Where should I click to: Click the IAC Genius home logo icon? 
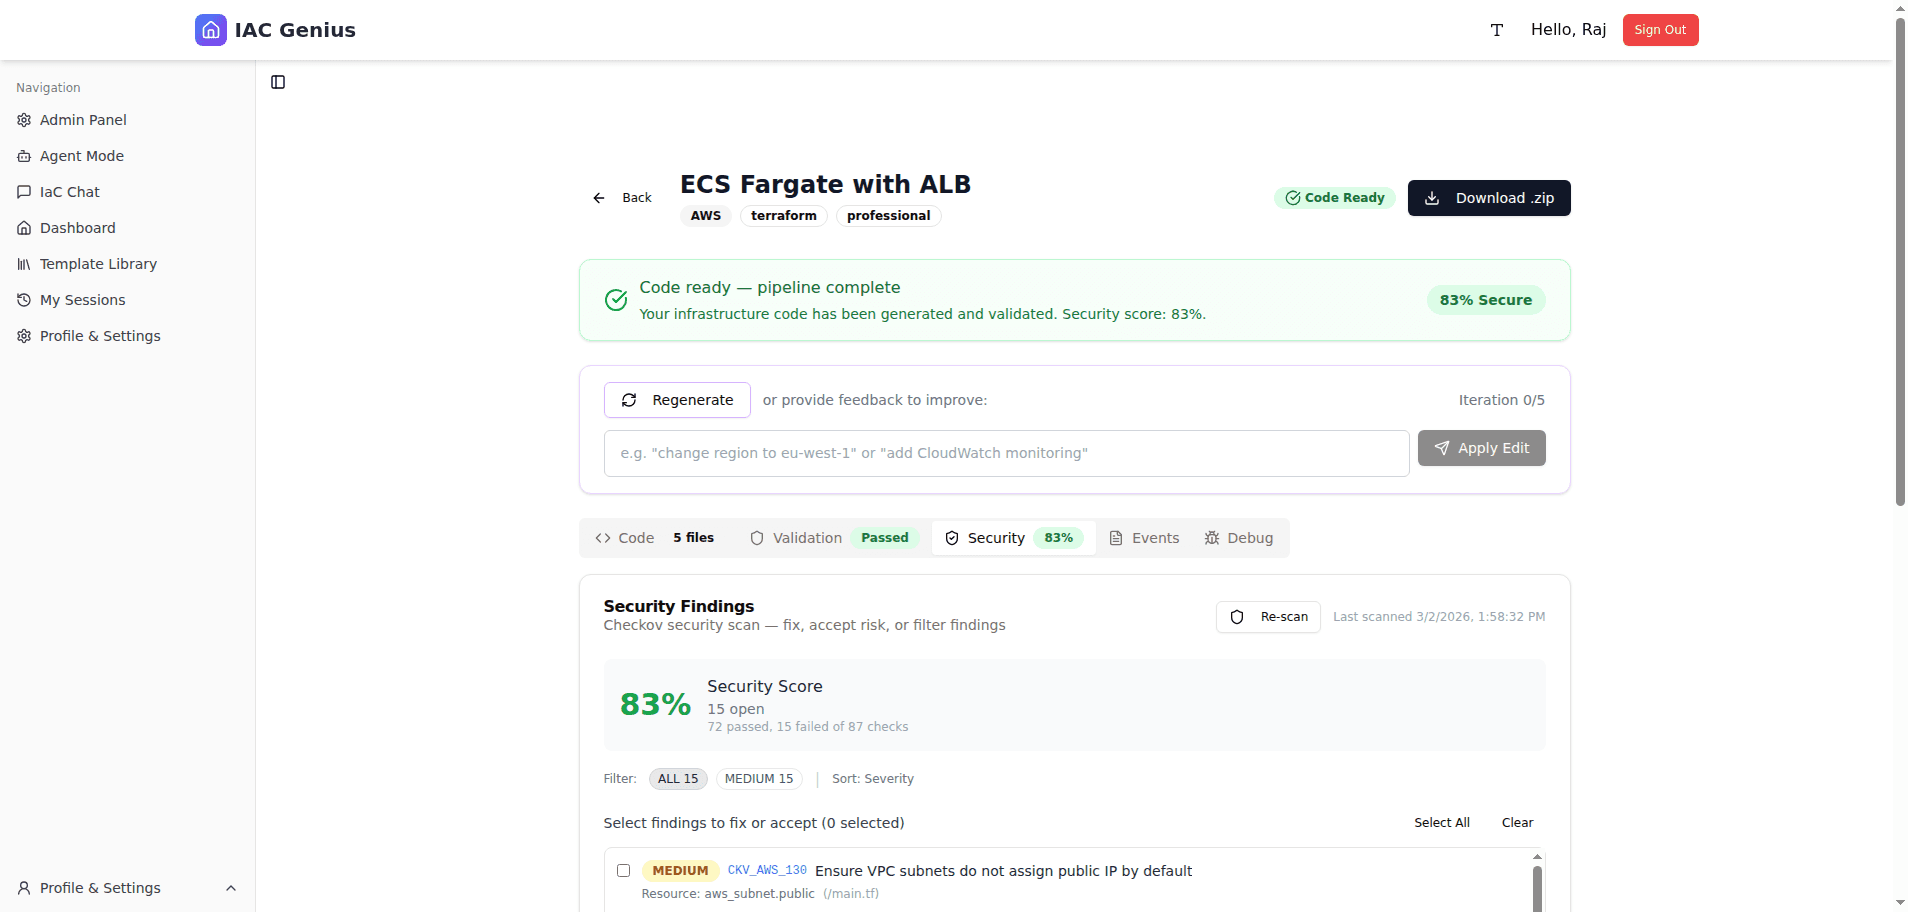coord(211,30)
